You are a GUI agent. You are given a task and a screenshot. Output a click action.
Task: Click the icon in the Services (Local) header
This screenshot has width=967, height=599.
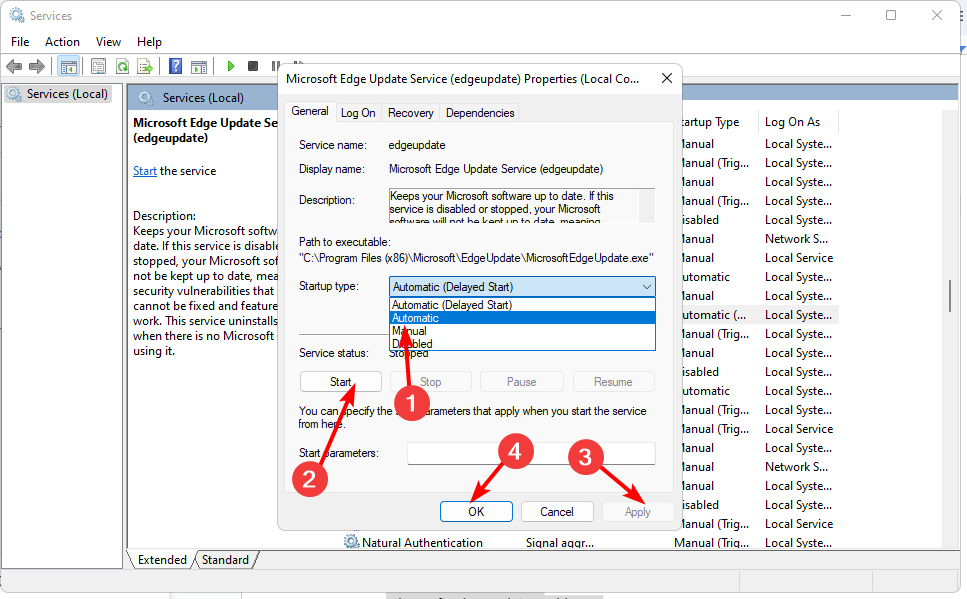pos(146,97)
